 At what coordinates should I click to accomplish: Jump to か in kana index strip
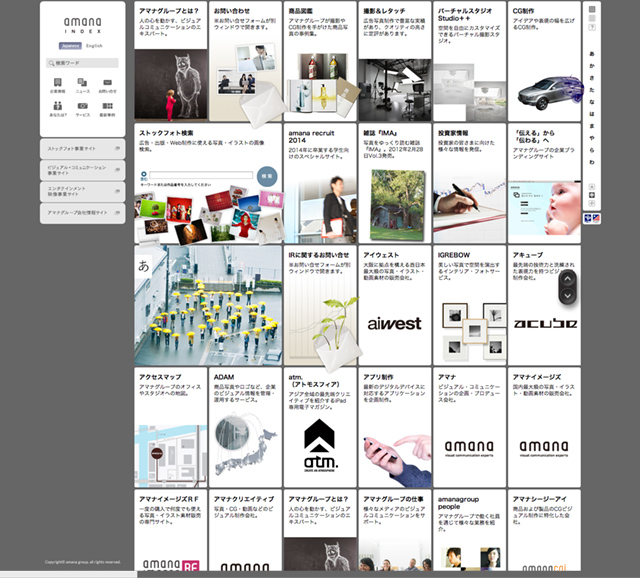click(x=592, y=66)
